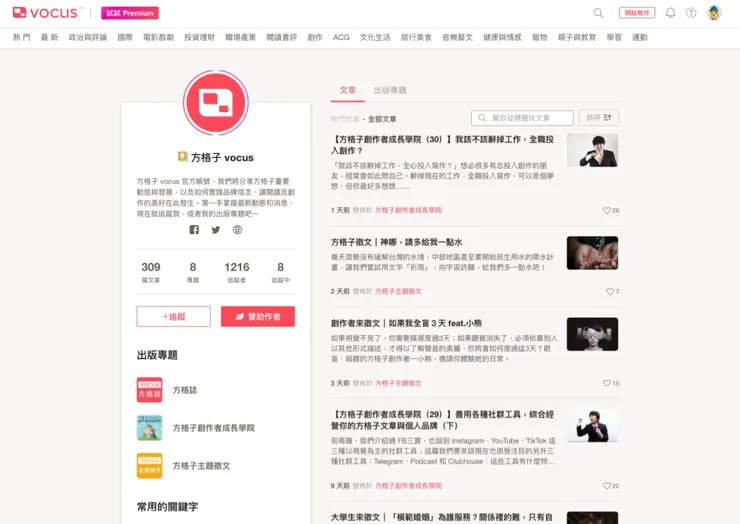Screen dimensions: 740x524
Task: Open 方格子 vocus Twitter icon
Action: 216,230
